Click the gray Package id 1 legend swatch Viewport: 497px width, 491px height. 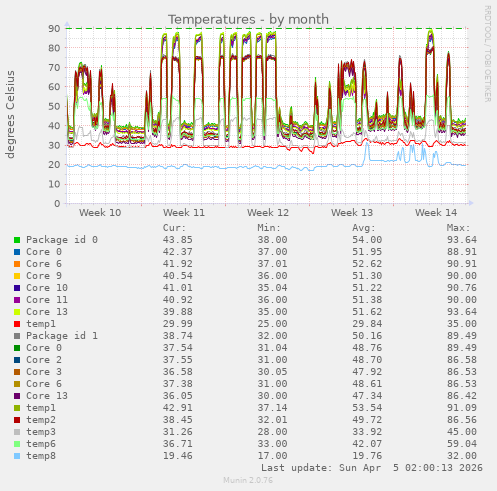17,336
